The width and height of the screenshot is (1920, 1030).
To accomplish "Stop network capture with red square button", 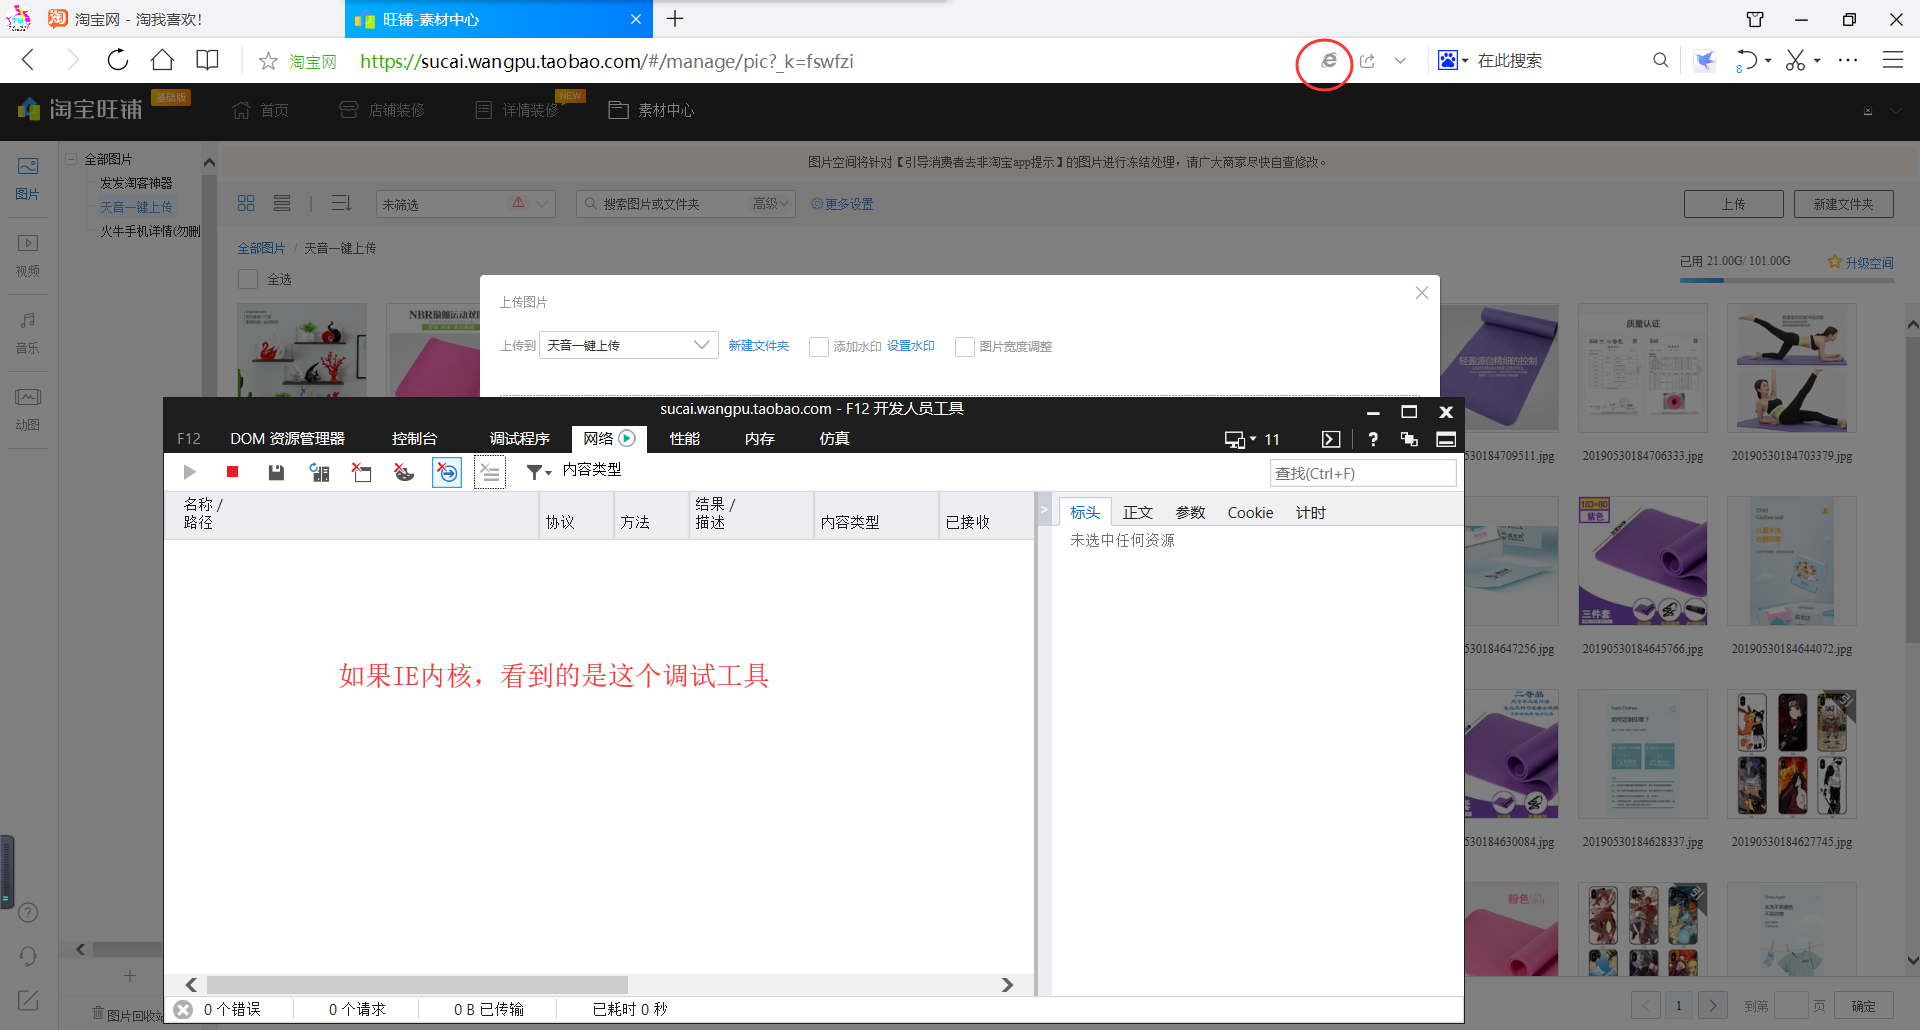I will (x=232, y=472).
